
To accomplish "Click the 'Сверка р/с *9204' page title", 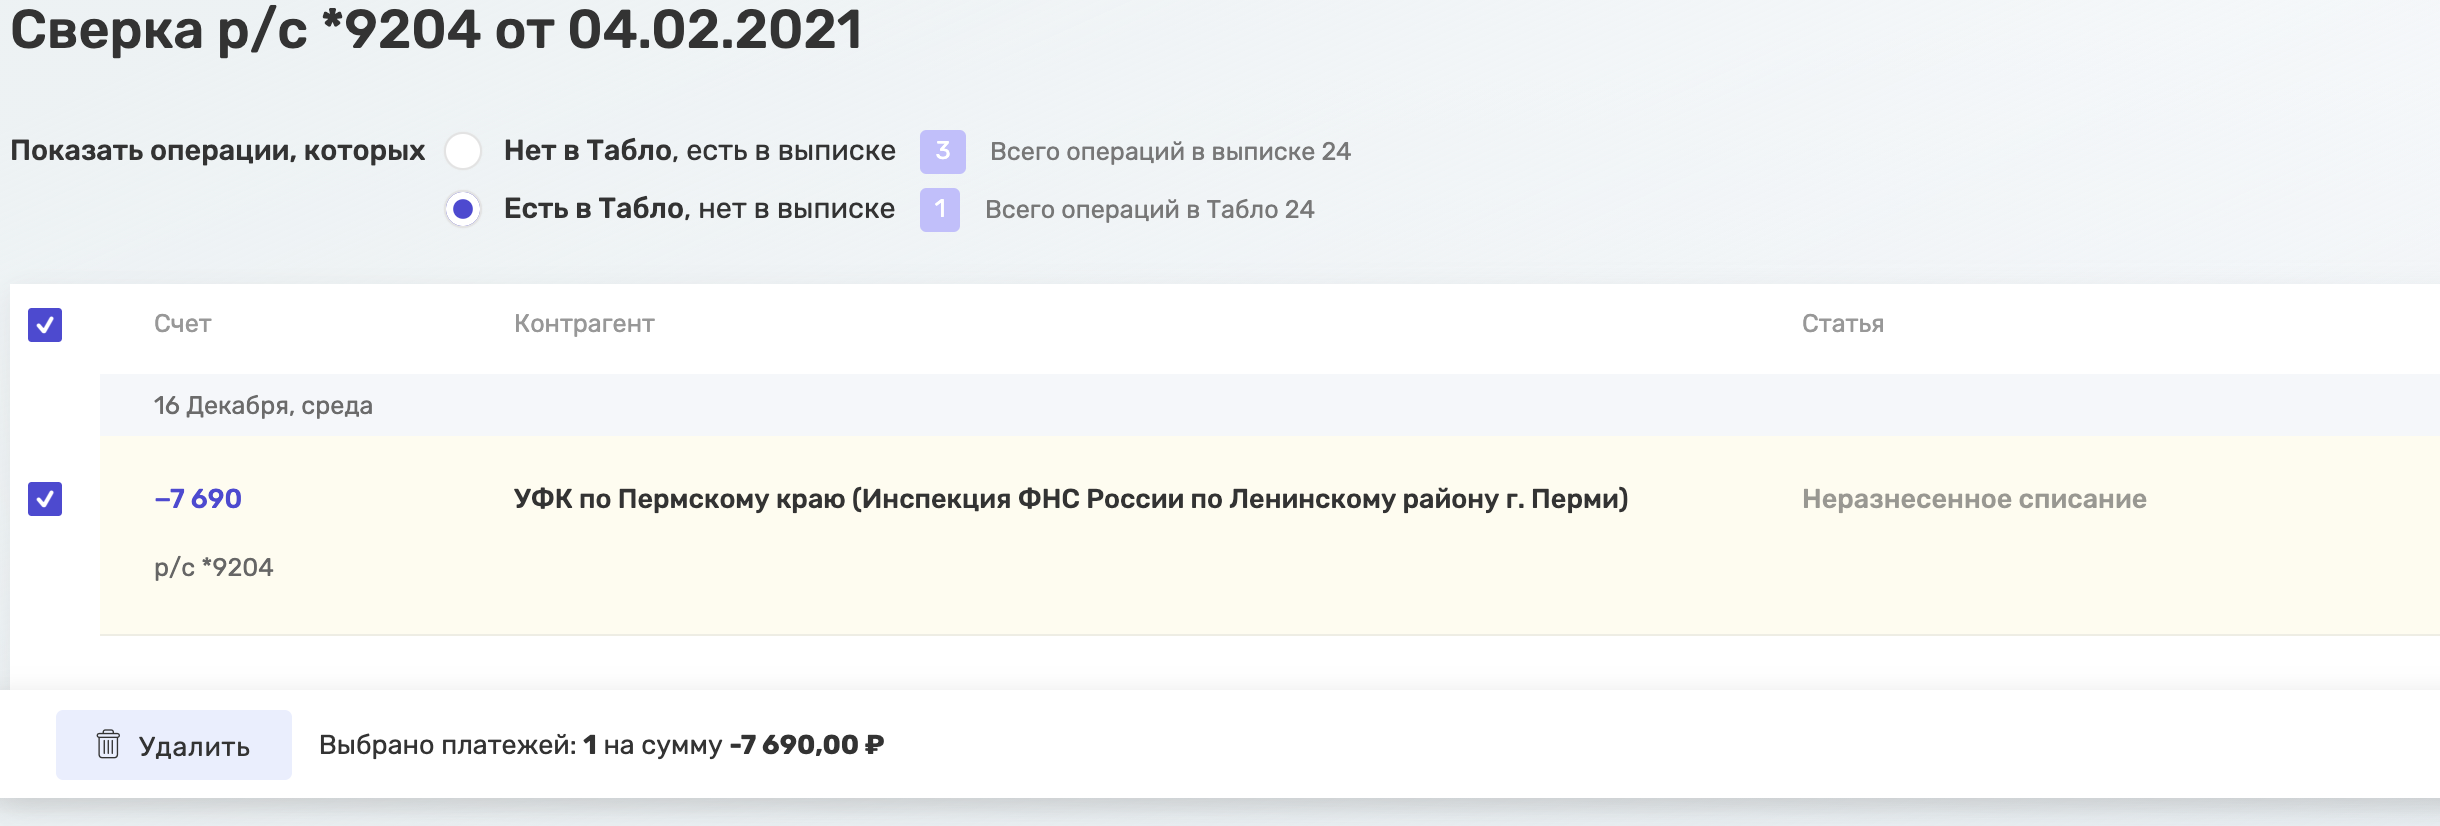I will (436, 30).
